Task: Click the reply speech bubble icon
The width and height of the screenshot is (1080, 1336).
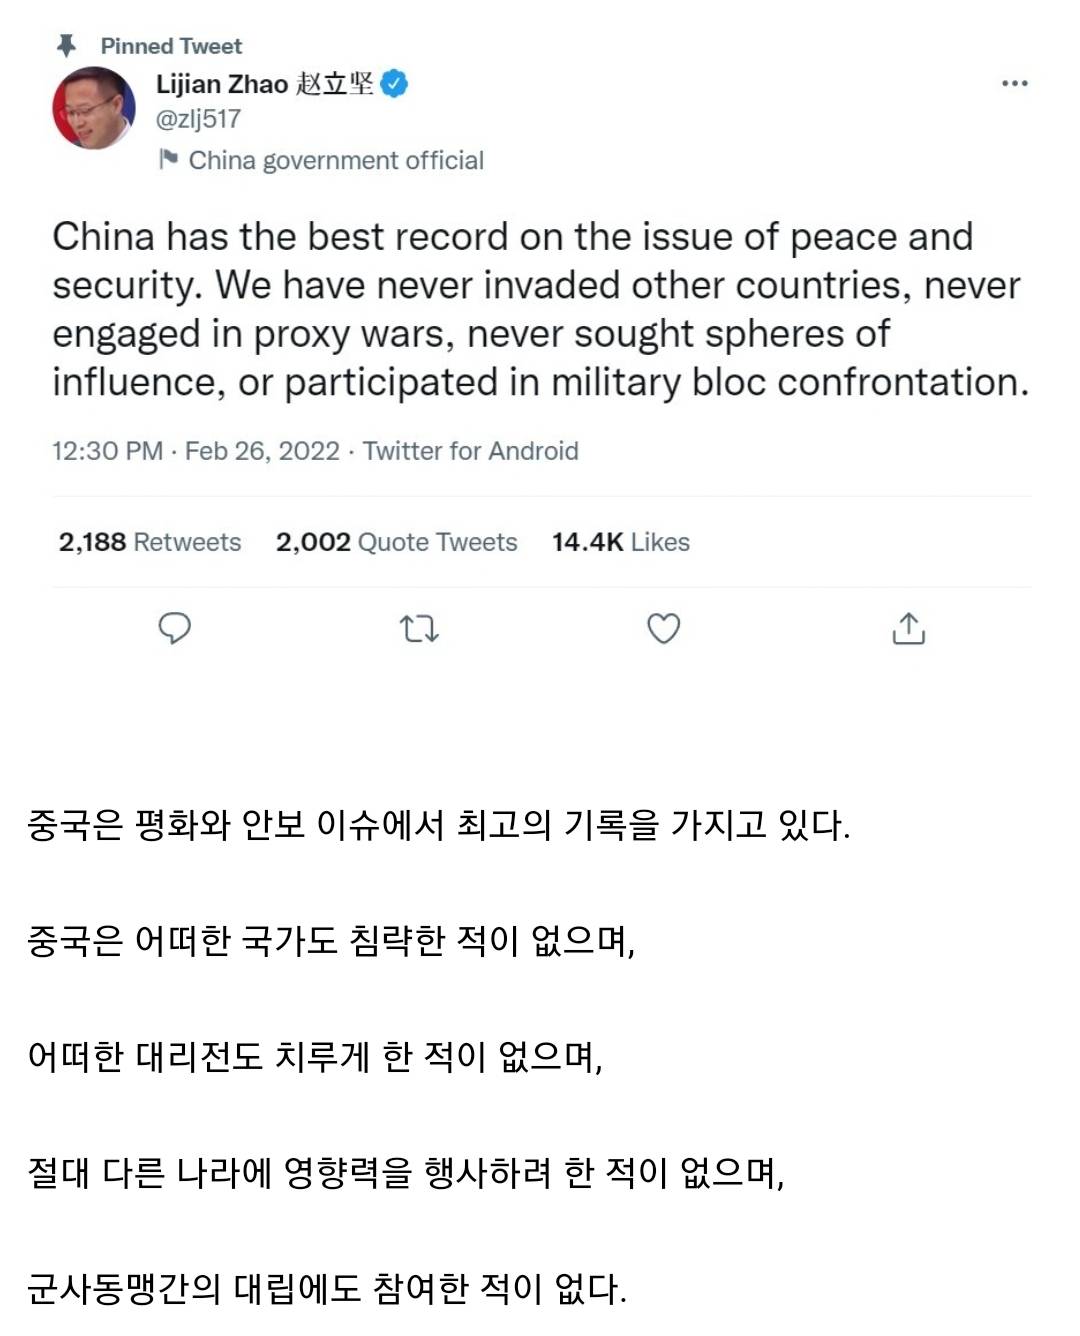Action: 175,628
